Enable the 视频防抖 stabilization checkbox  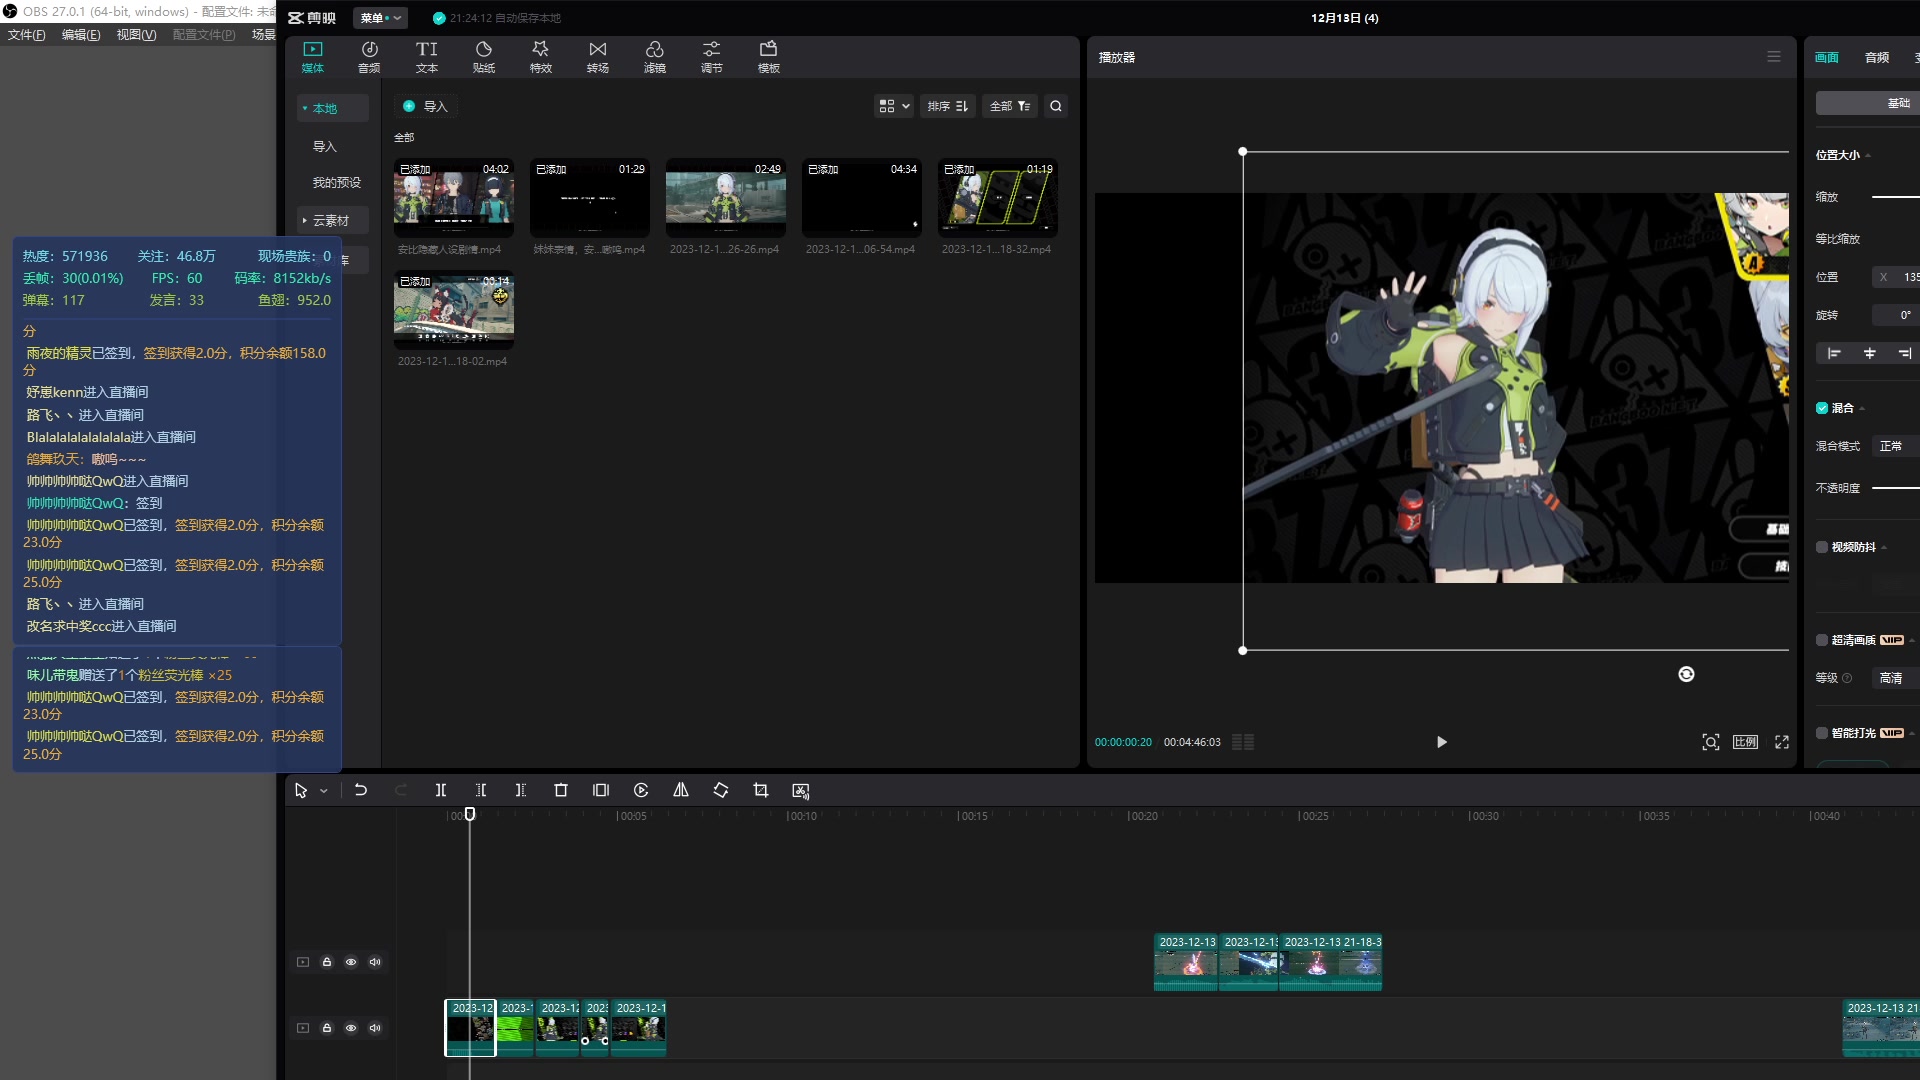(x=1822, y=547)
